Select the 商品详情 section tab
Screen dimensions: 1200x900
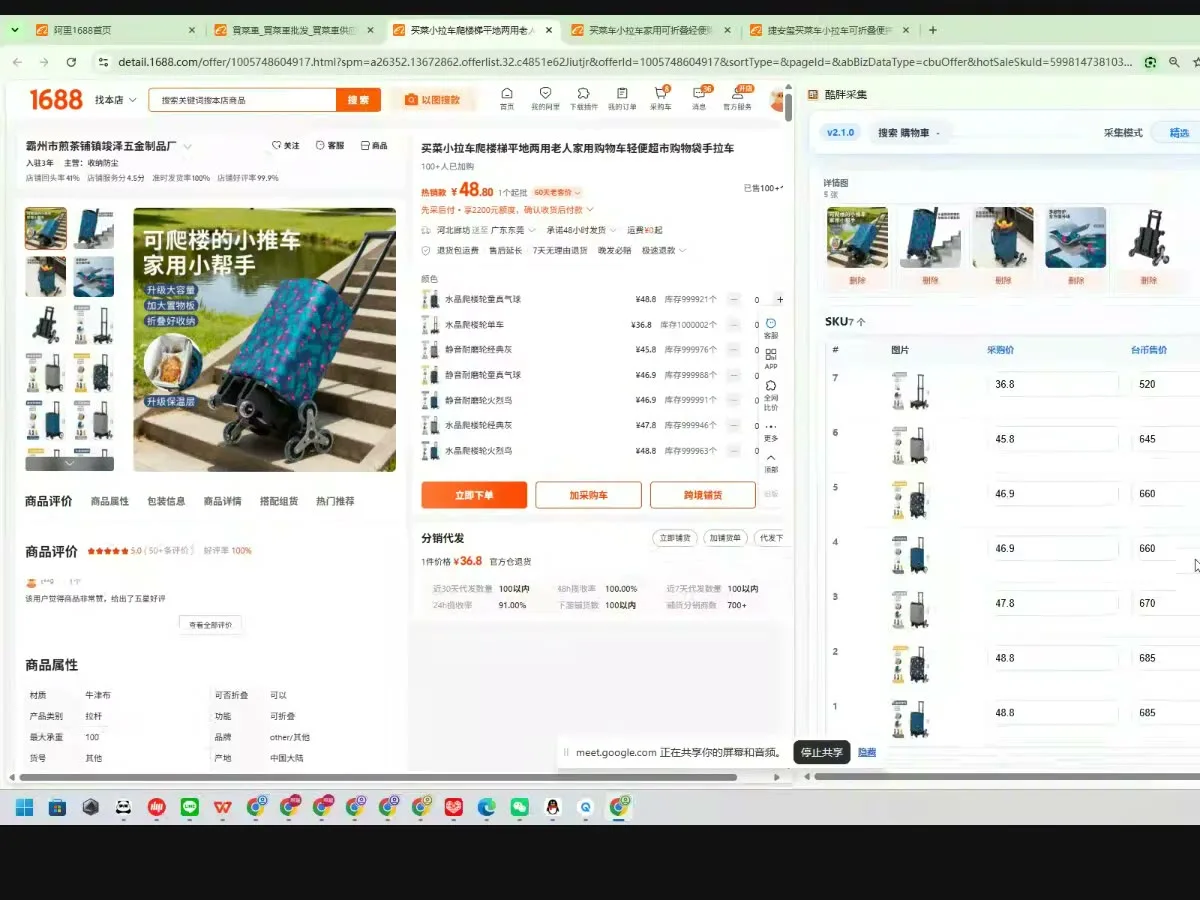222,501
